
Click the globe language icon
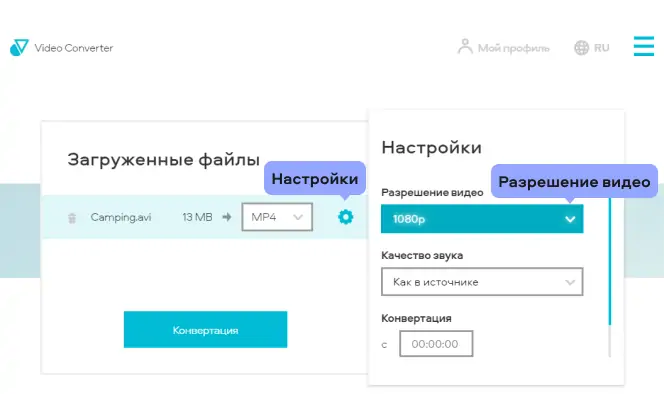[581, 48]
